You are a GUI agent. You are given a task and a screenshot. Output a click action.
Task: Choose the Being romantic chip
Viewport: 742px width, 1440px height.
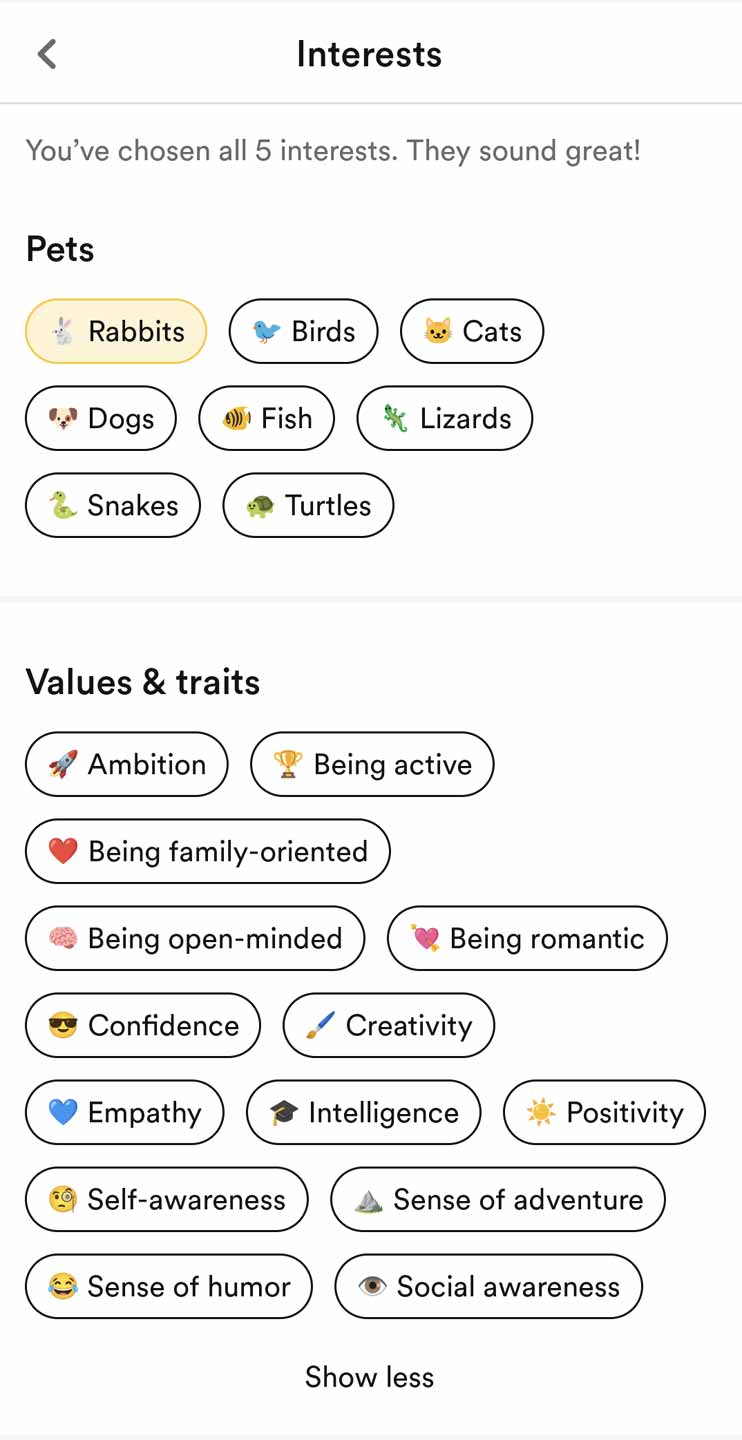click(x=527, y=938)
